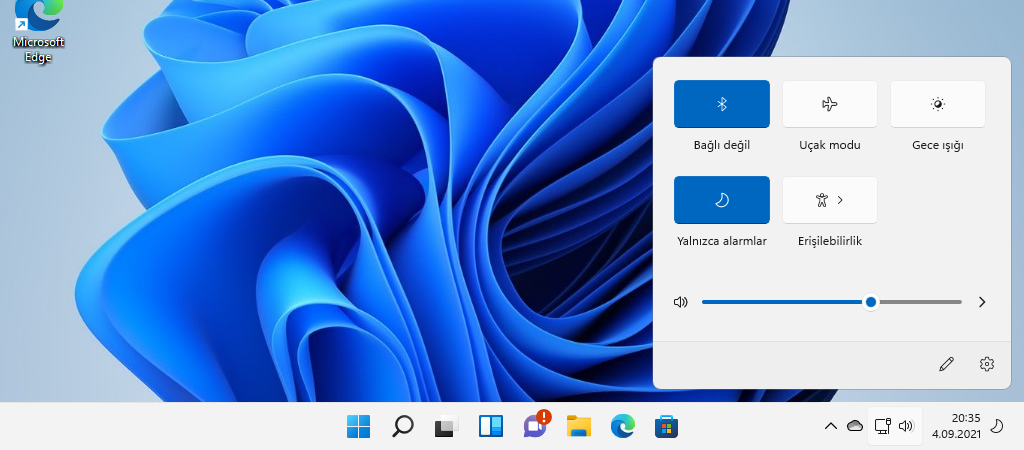Click network icon in system tray
The width and height of the screenshot is (1024, 450).
[882, 426]
